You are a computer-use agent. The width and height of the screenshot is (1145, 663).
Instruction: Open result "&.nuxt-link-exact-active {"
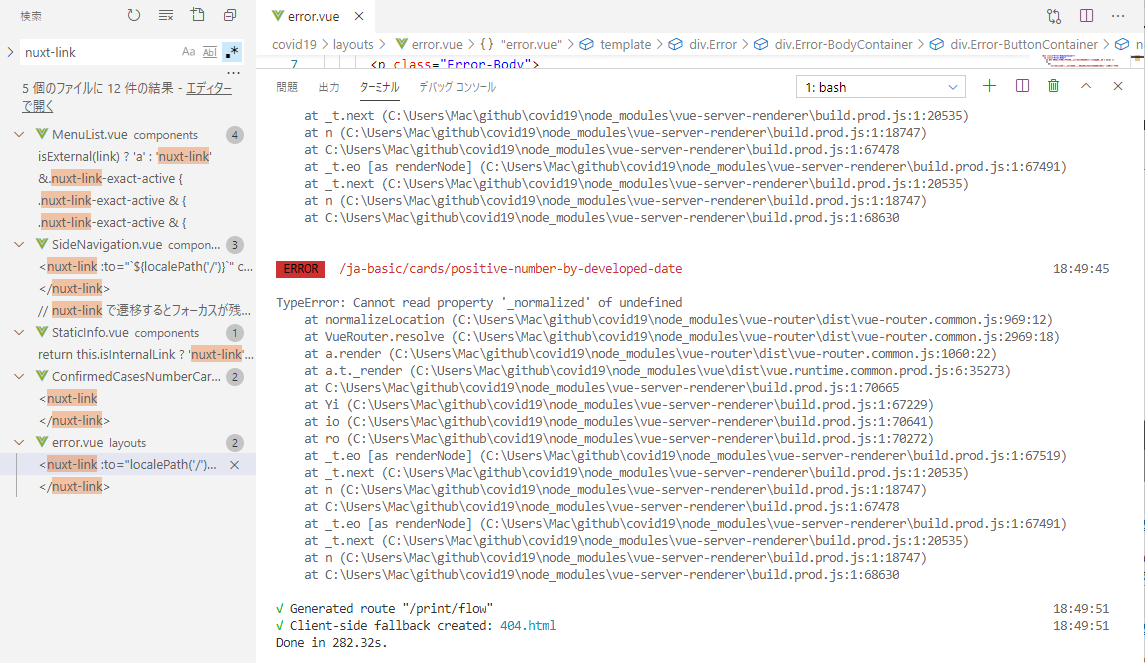tap(110, 178)
